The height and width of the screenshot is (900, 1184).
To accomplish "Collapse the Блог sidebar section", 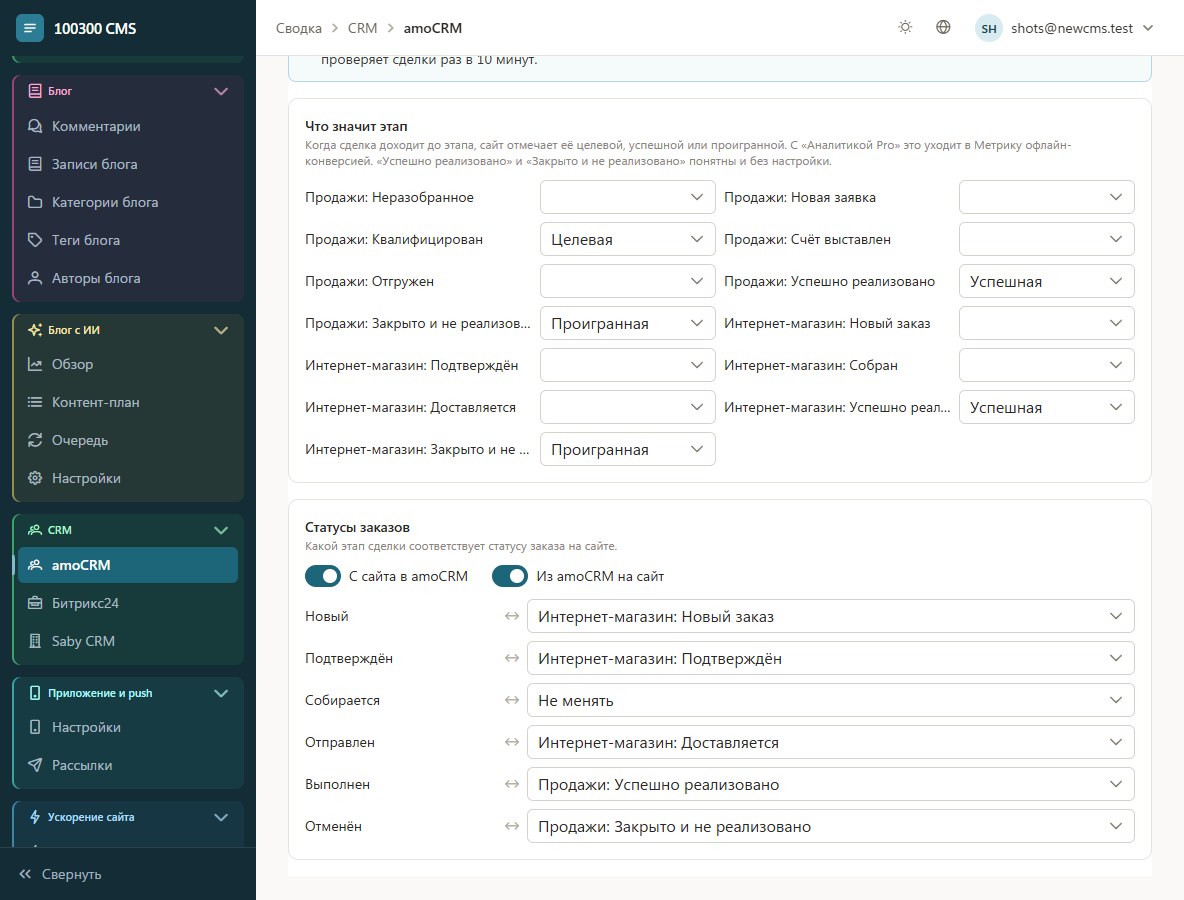I will pos(220,91).
